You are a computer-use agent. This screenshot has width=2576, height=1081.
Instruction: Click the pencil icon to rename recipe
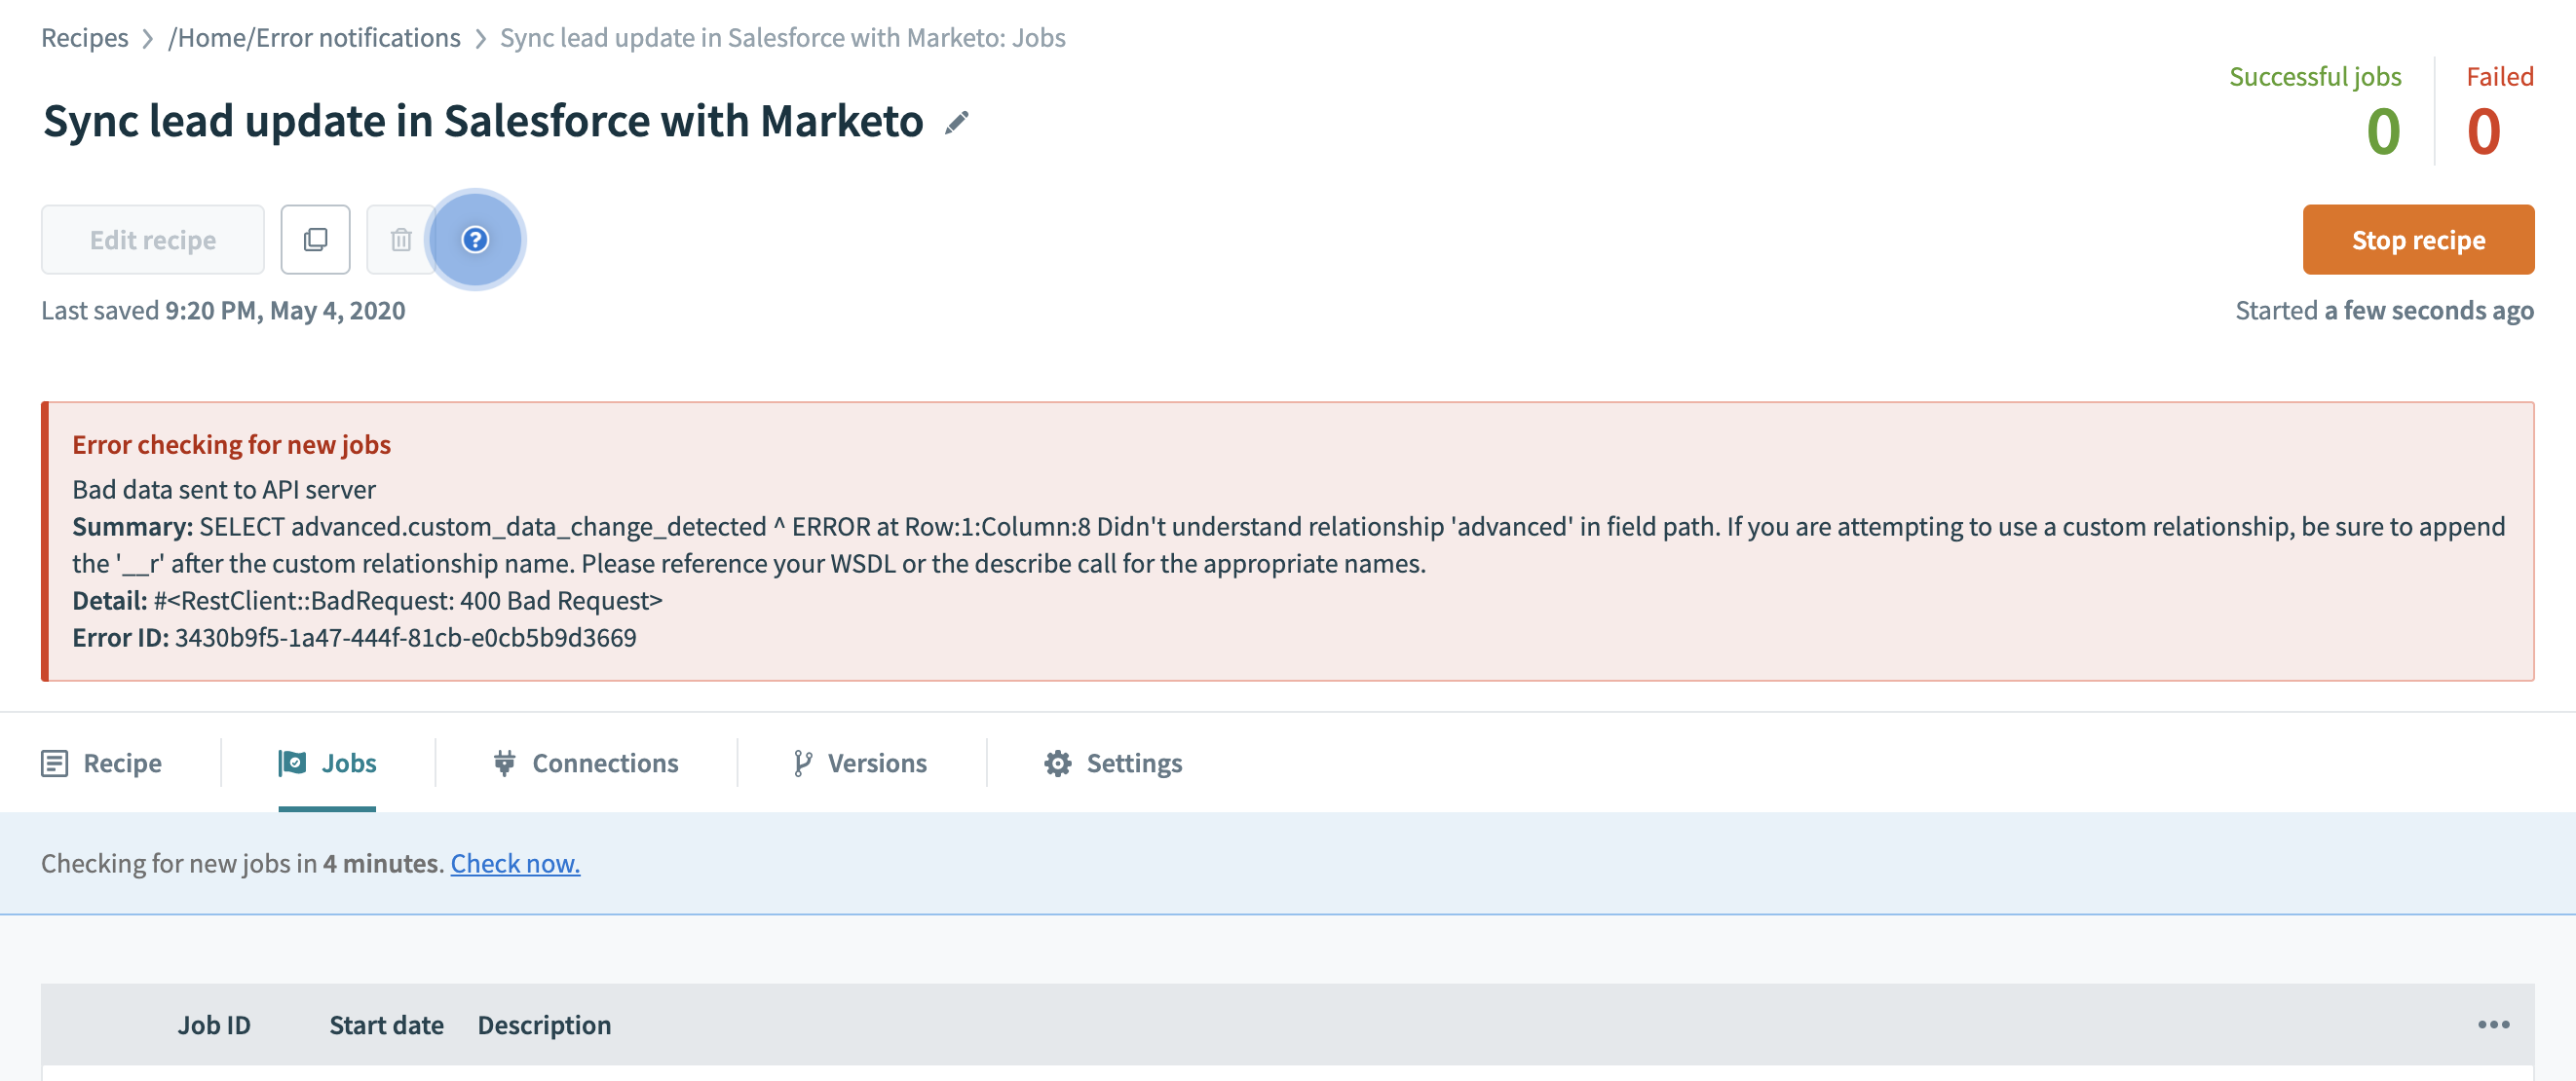pyautogui.click(x=957, y=123)
